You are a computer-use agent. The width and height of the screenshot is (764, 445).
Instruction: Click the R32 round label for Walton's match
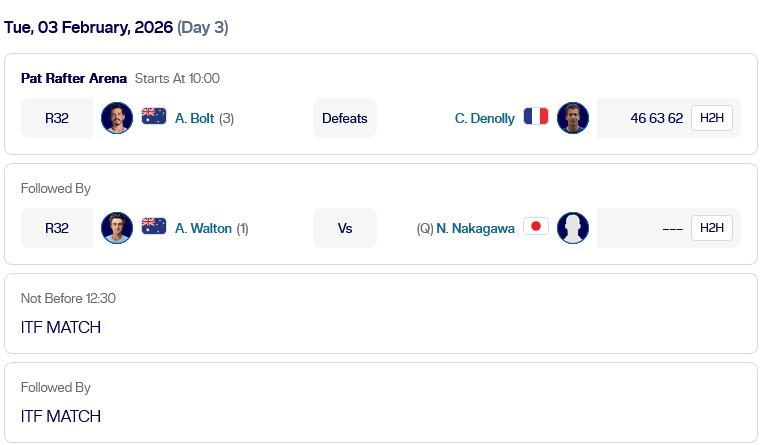(x=57, y=228)
